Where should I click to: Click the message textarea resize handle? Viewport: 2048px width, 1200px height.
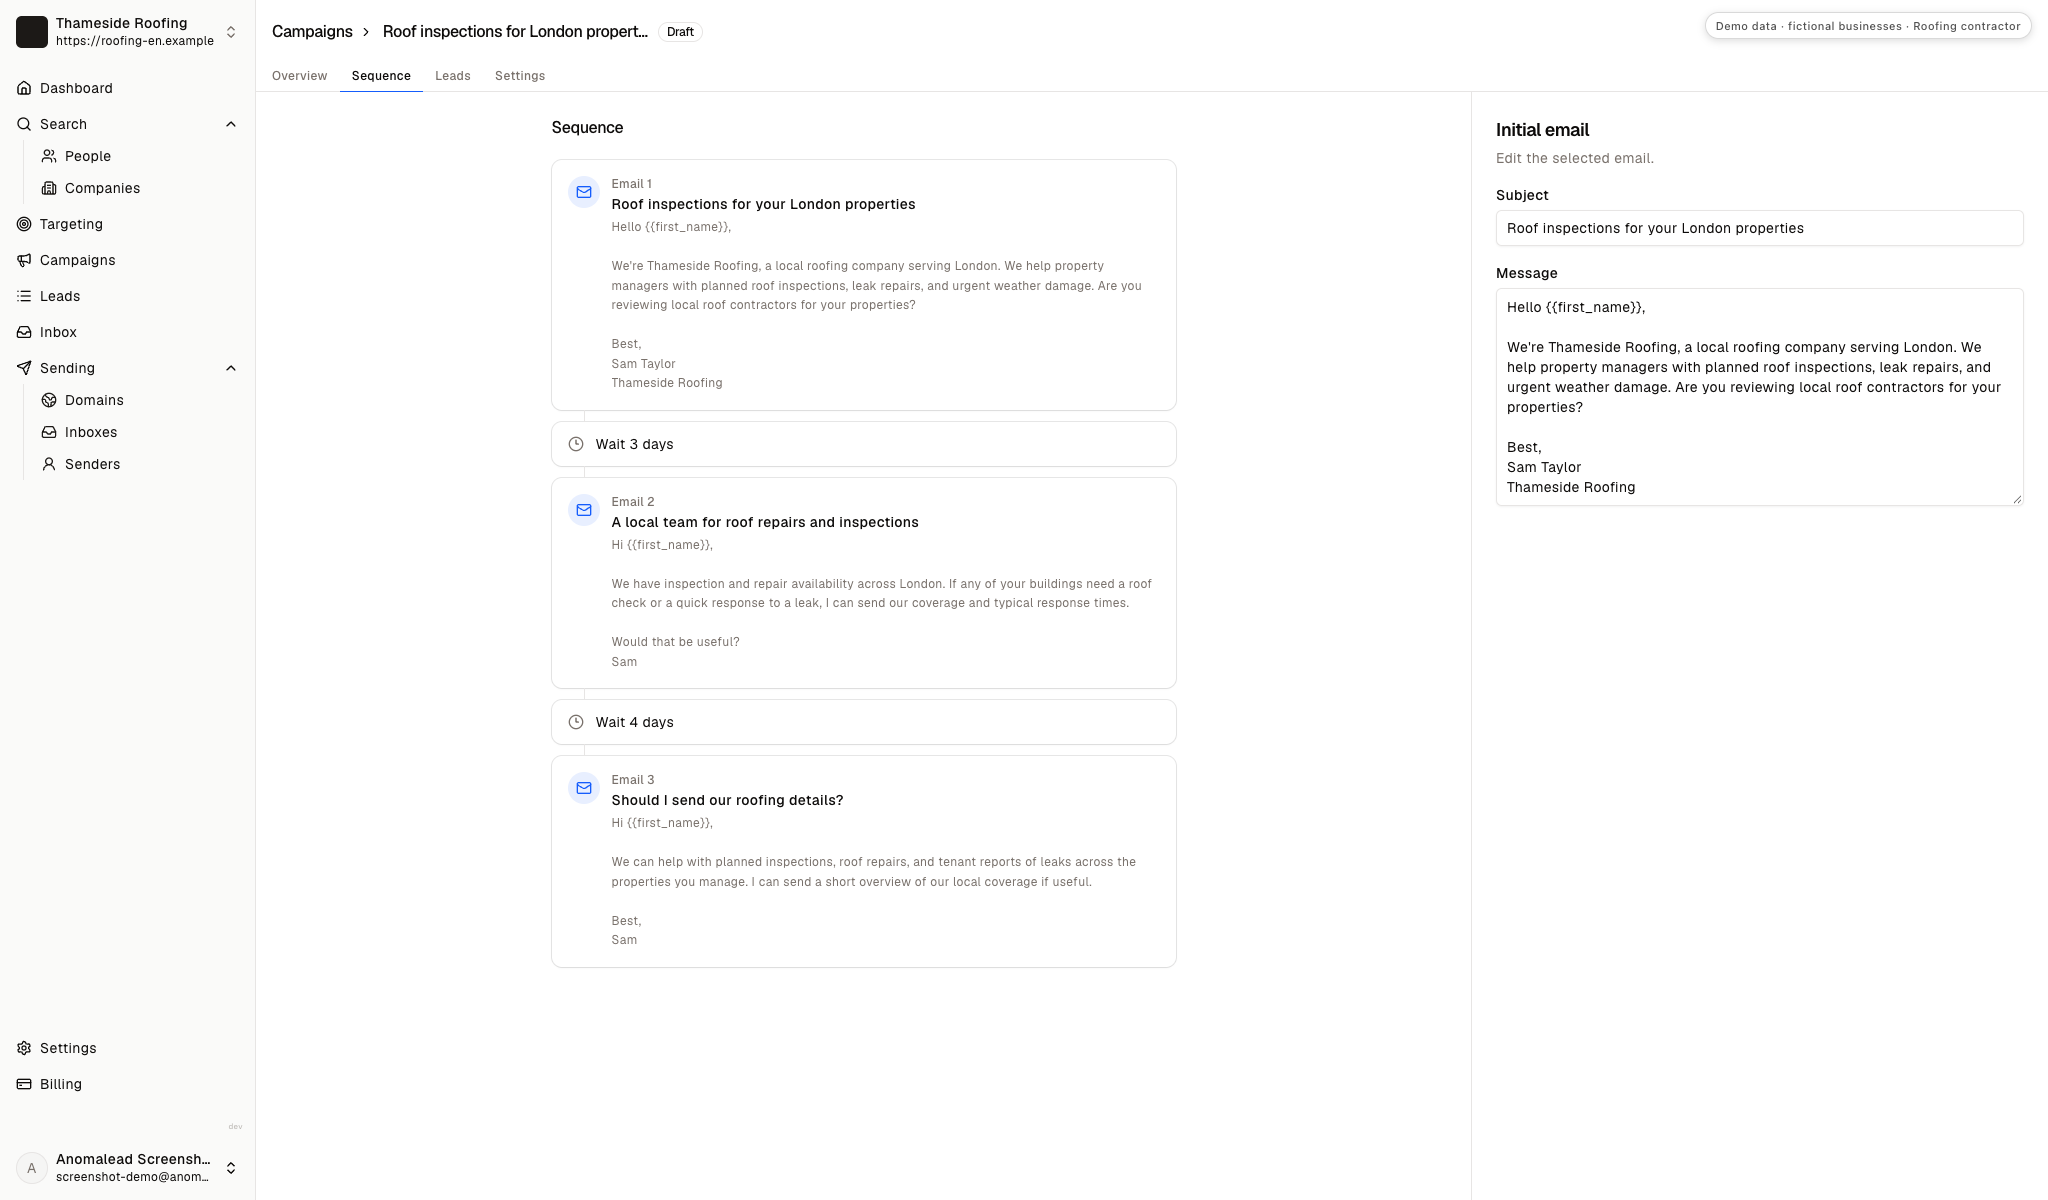2016,498
